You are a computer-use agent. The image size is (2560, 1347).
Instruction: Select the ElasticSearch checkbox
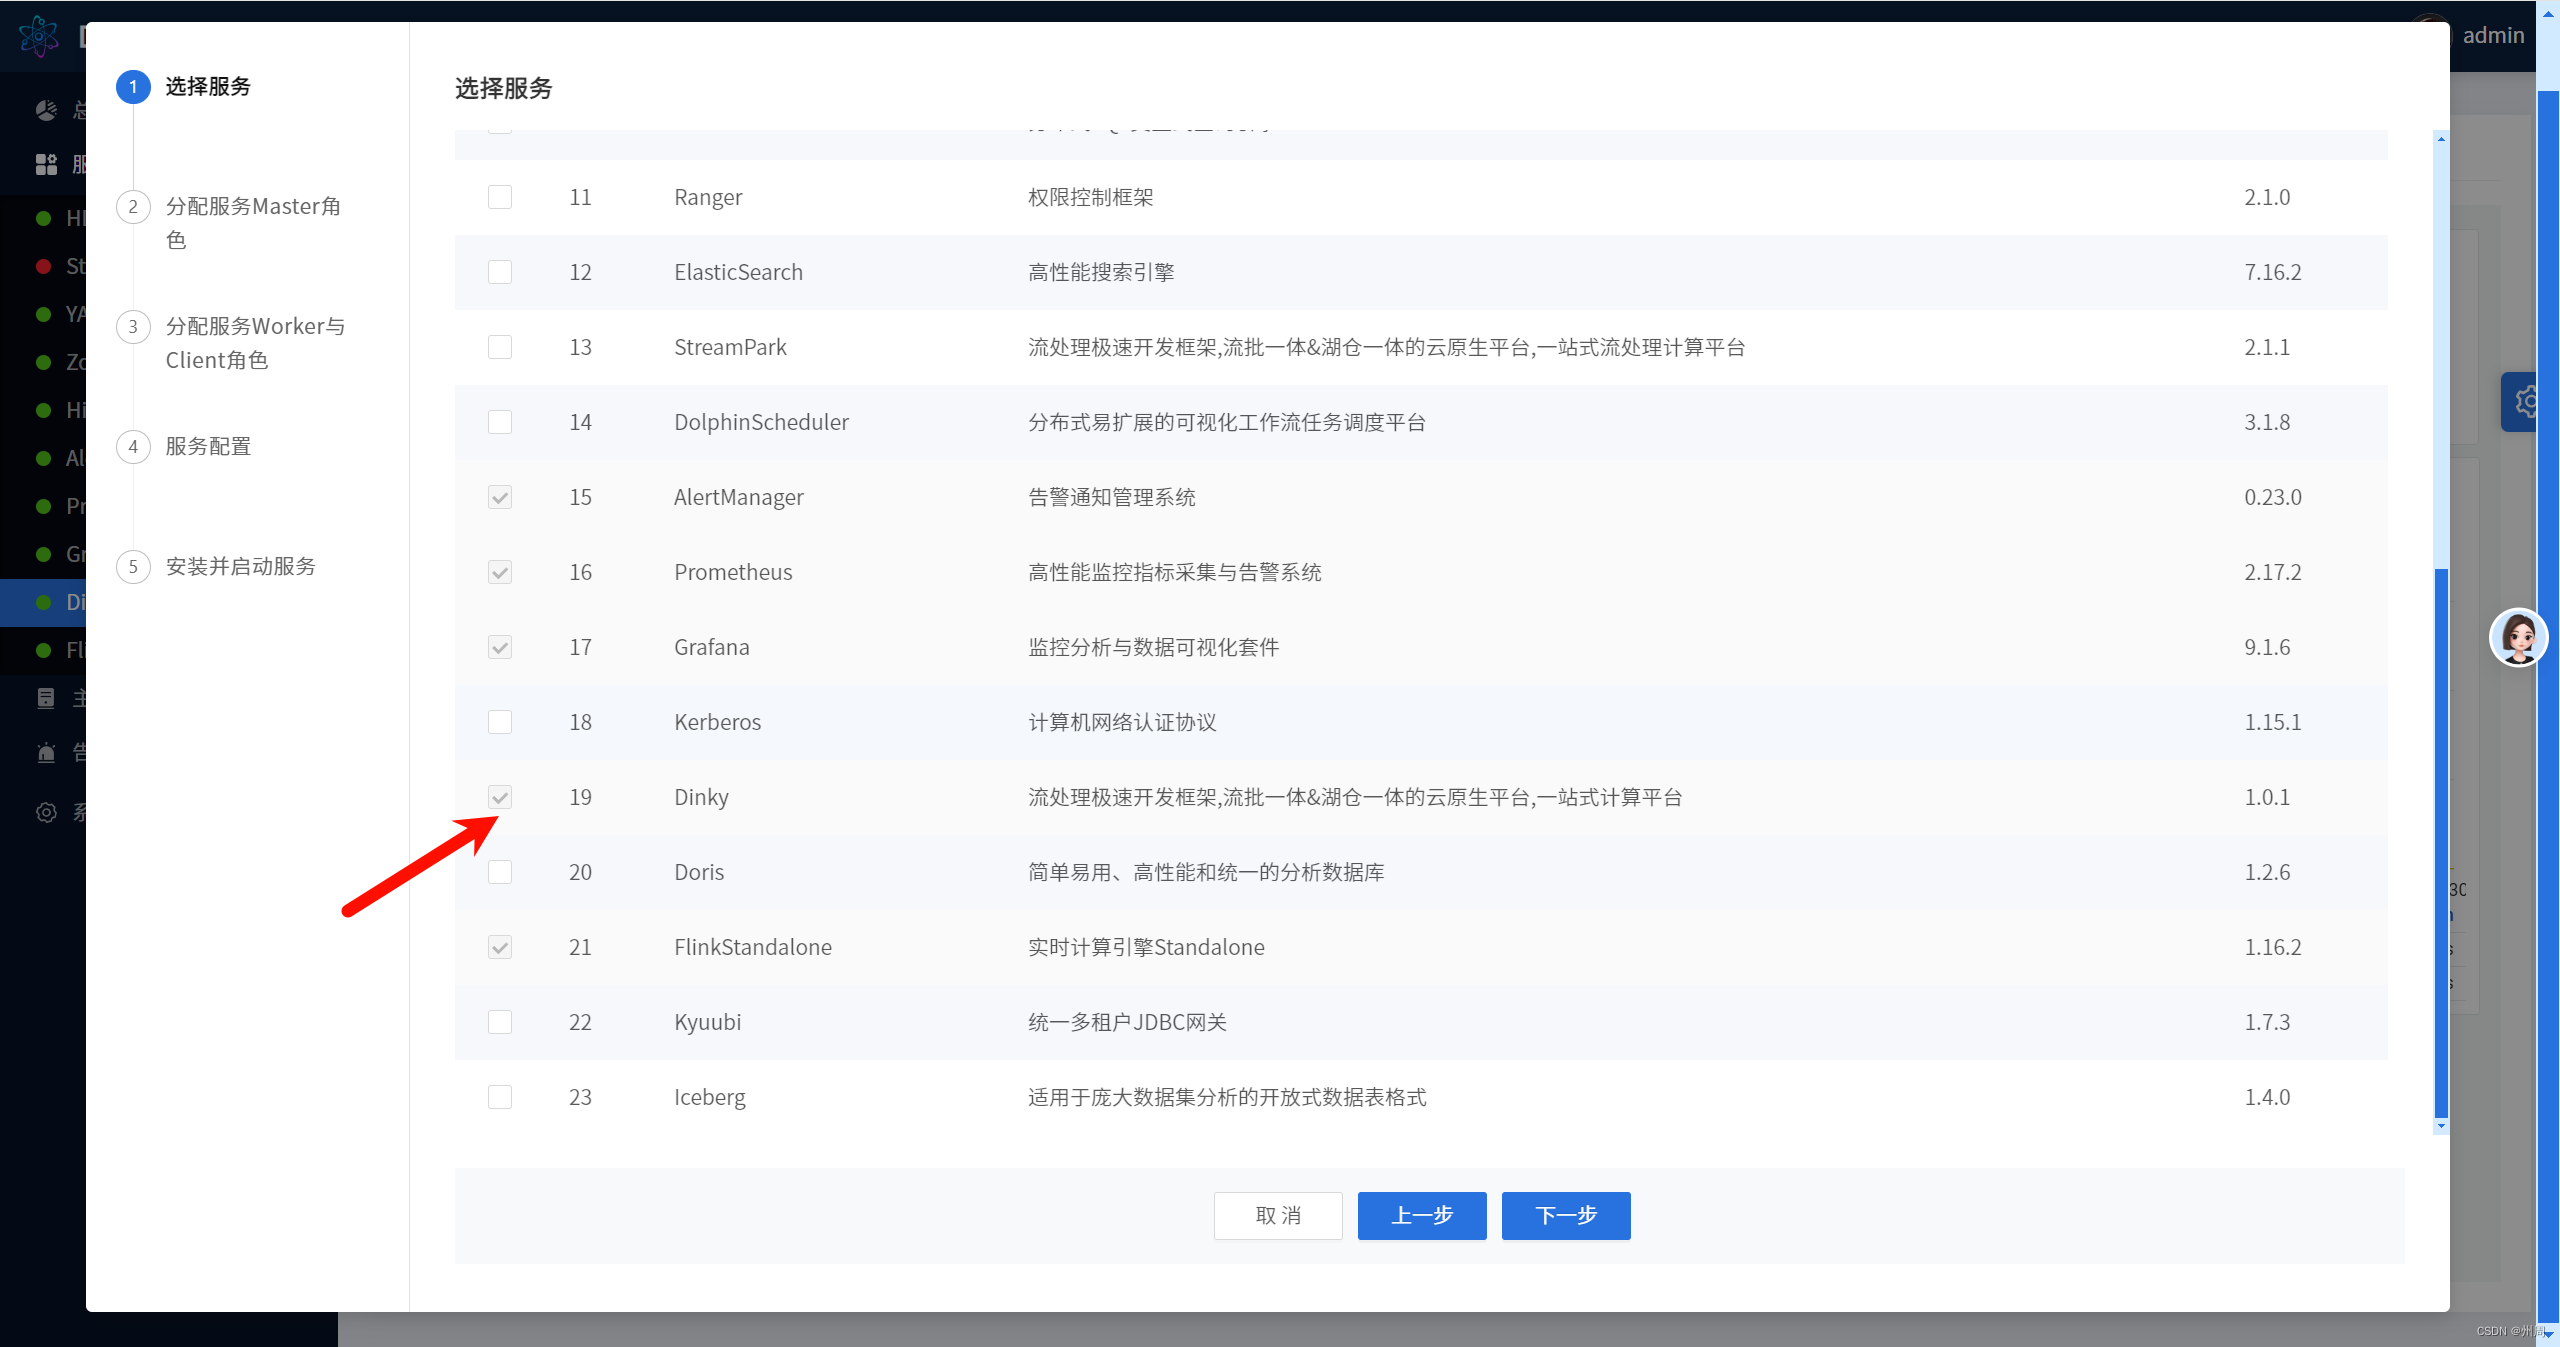(500, 272)
